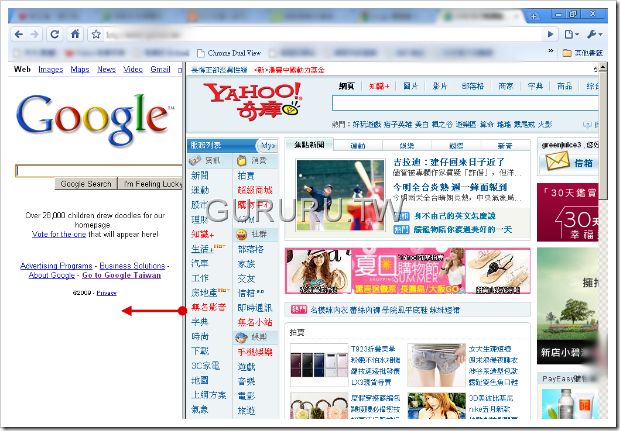Viewport: 620px width, 431px height.
Task: Go forward with the browser forward arrow
Action: click(35, 34)
